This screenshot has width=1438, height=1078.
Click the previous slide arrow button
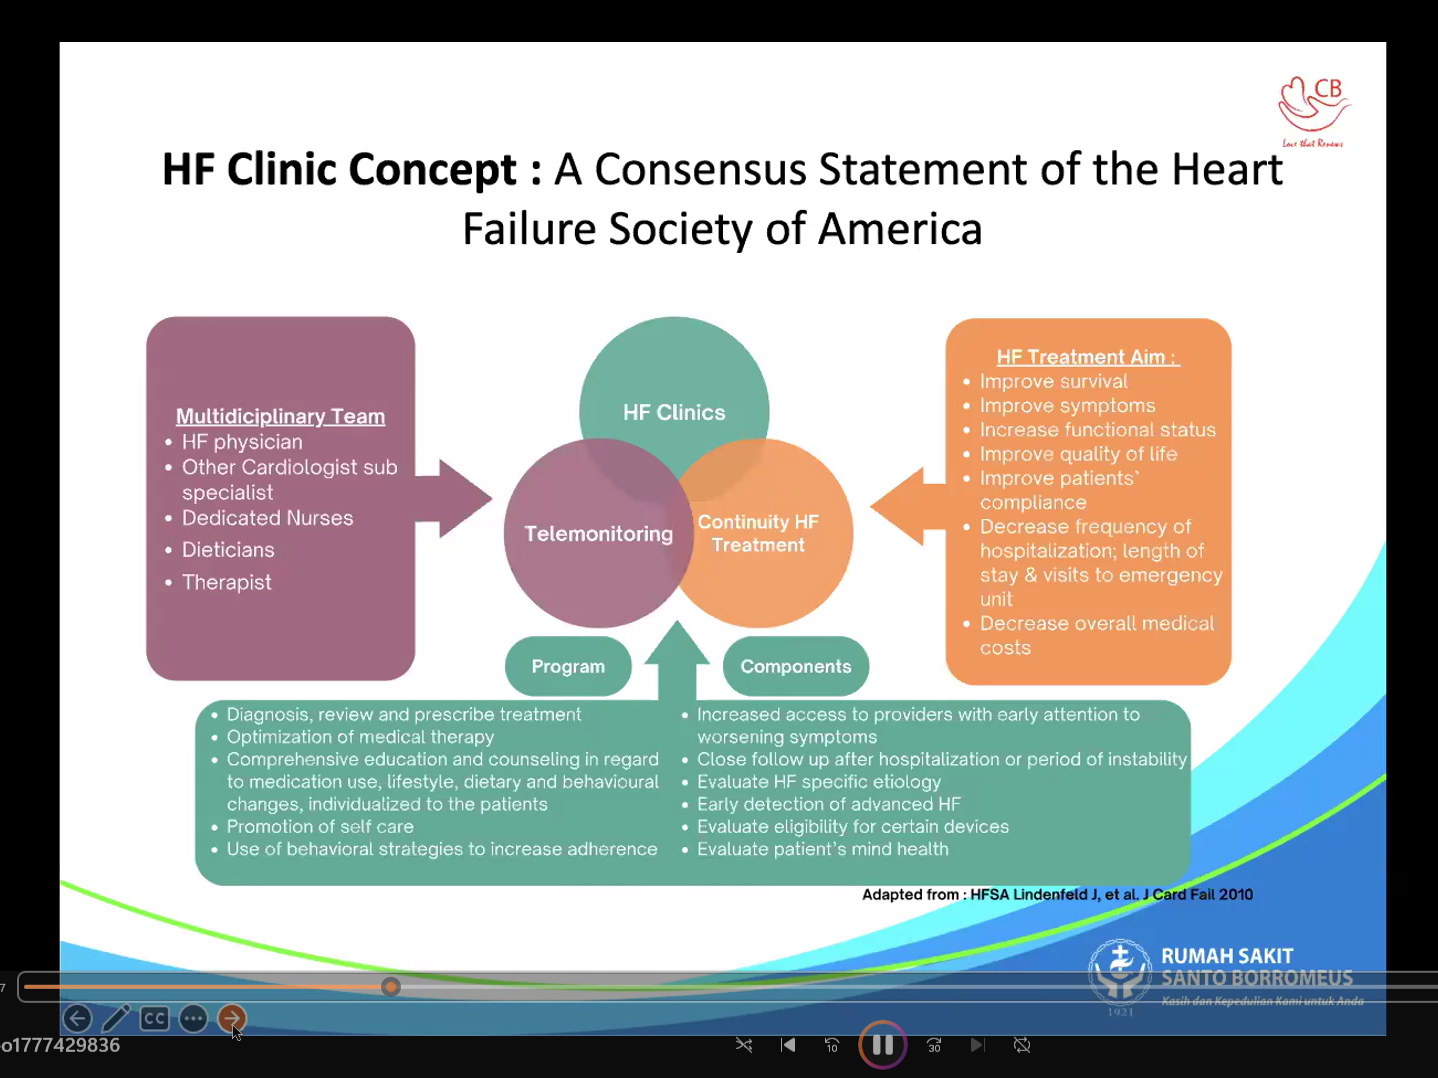[x=77, y=1018]
